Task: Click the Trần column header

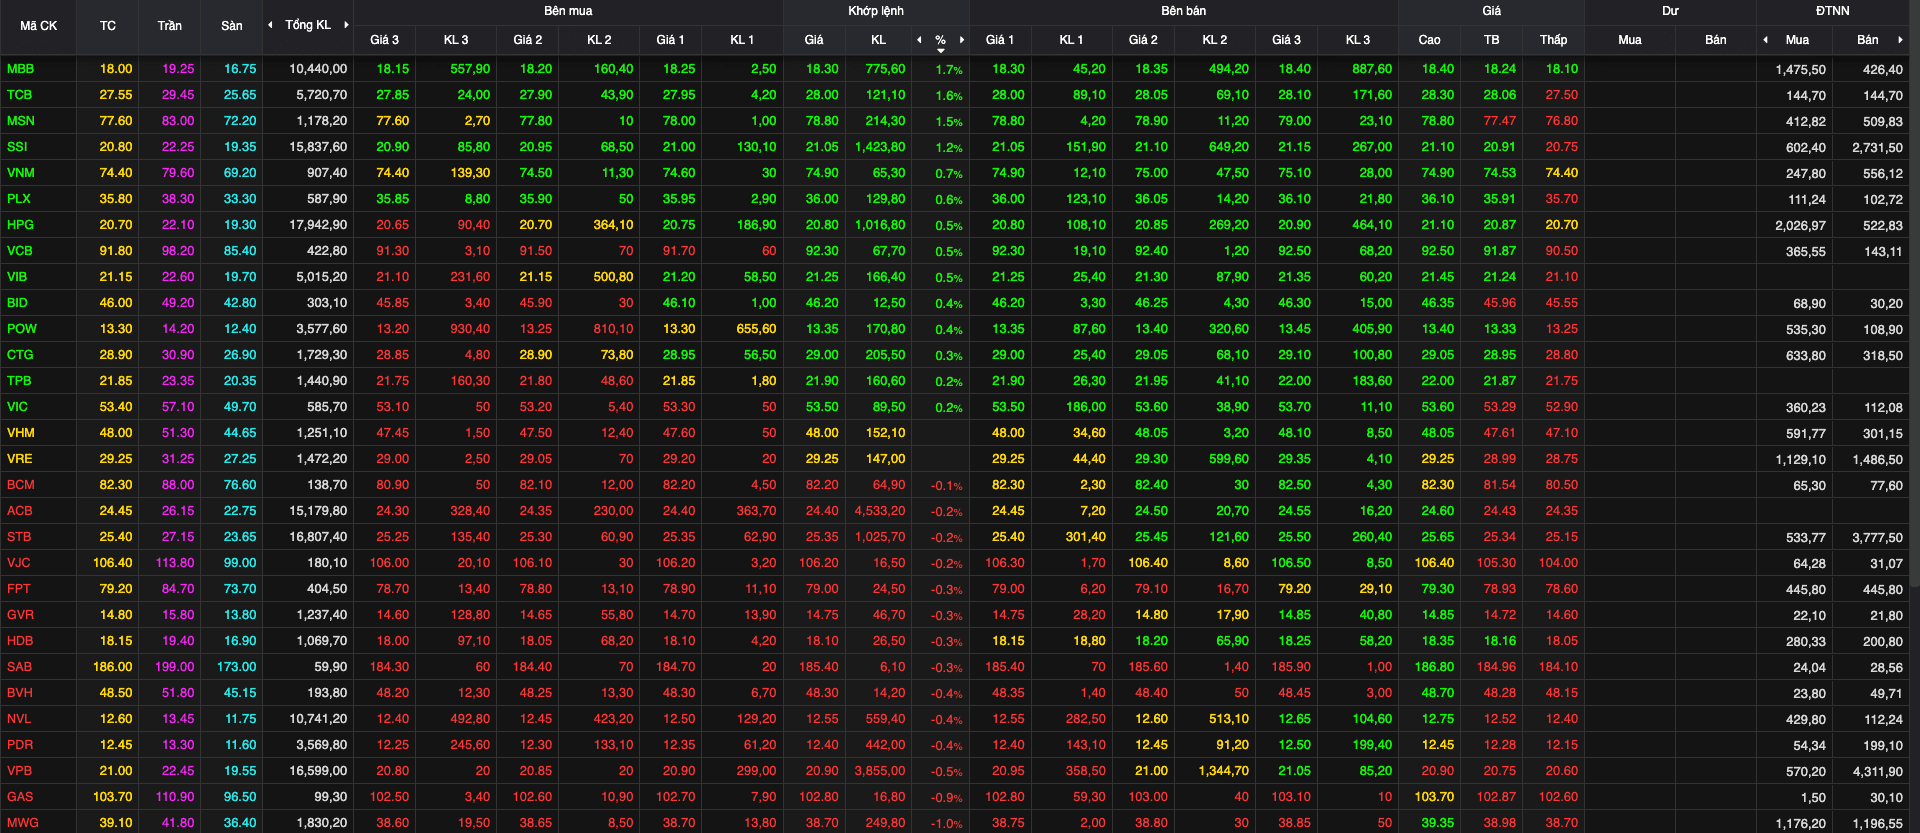Action: (170, 26)
